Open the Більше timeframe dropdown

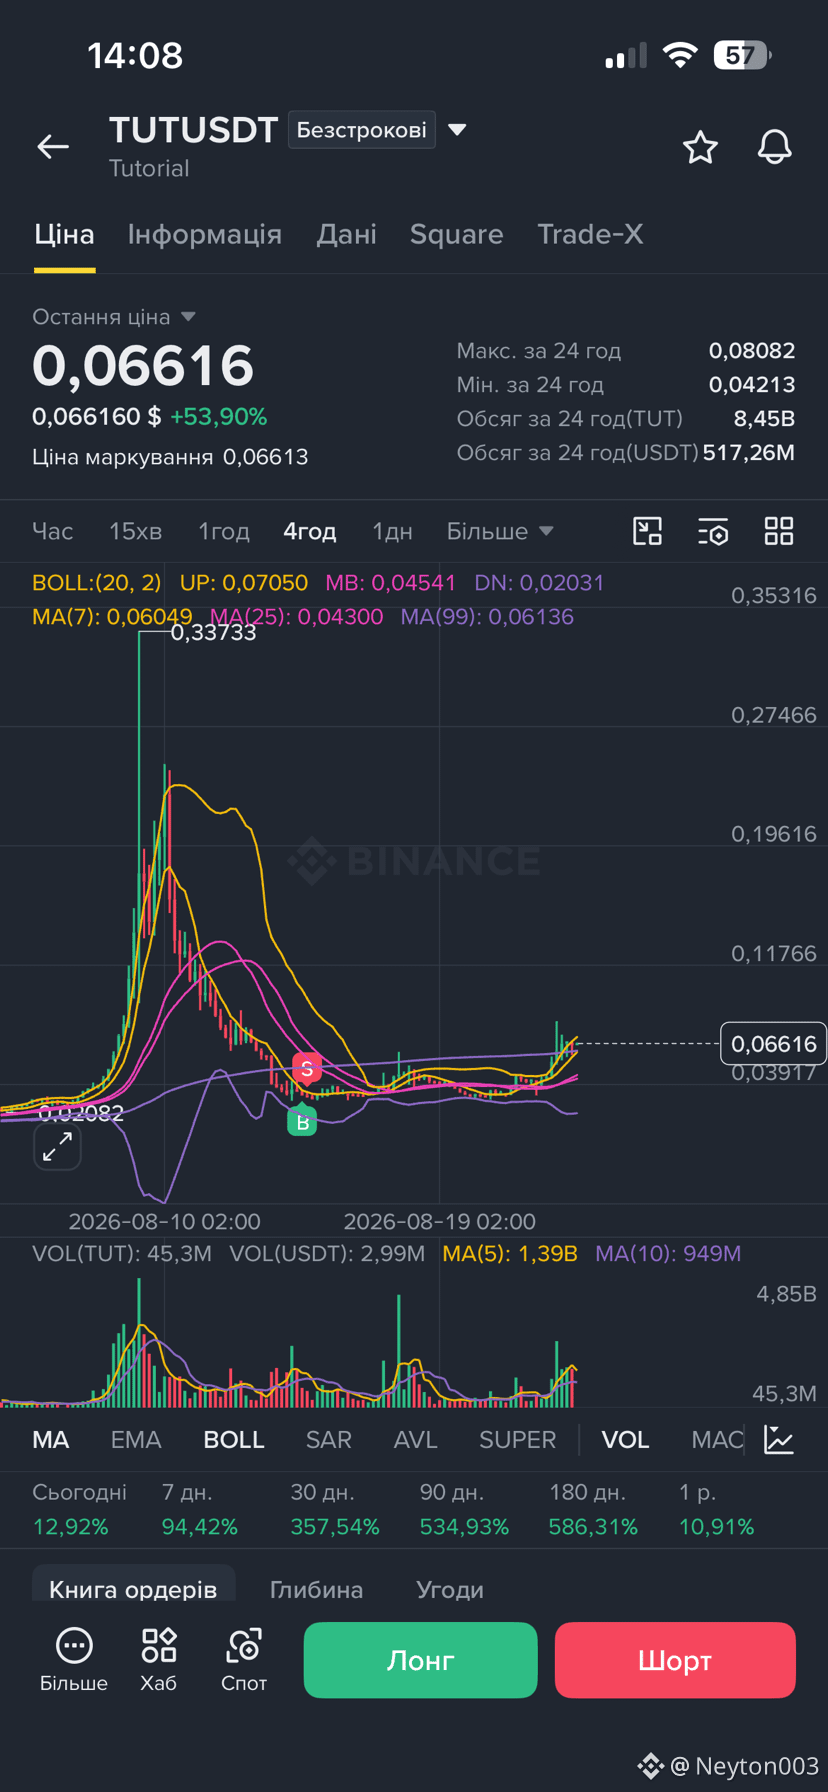click(x=500, y=531)
